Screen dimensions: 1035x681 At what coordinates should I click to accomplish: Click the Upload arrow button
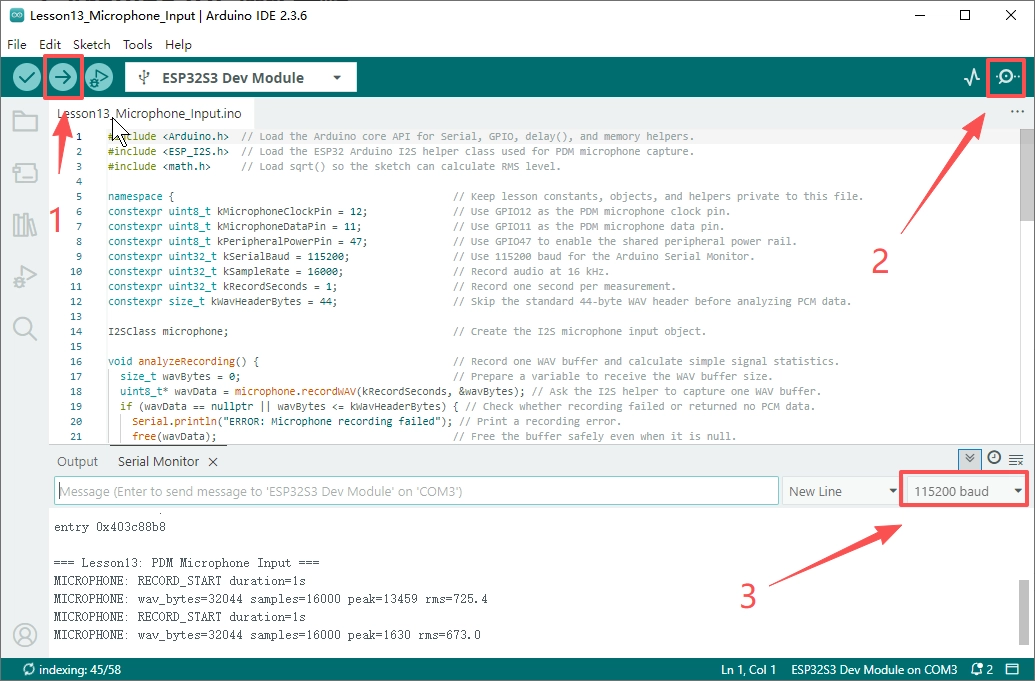point(63,78)
